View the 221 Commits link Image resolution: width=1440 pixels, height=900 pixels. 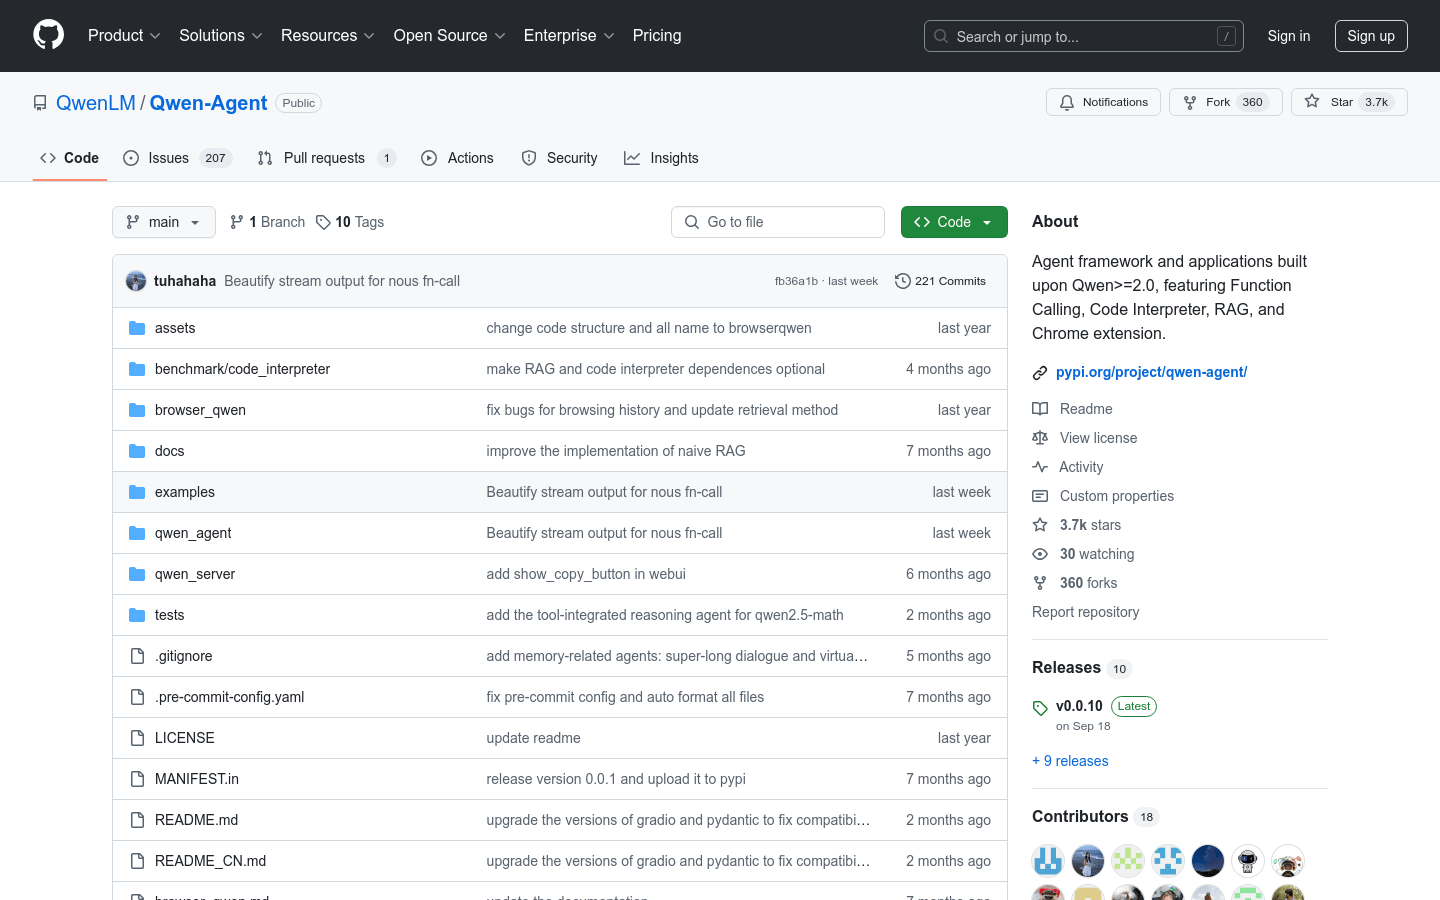(940, 281)
